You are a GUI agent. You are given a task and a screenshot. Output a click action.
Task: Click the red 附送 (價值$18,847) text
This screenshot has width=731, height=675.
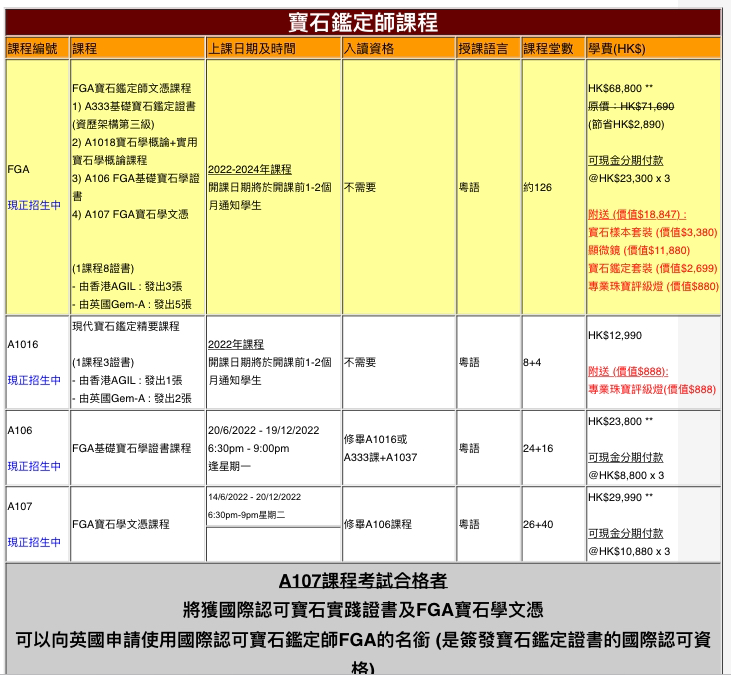tap(637, 214)
